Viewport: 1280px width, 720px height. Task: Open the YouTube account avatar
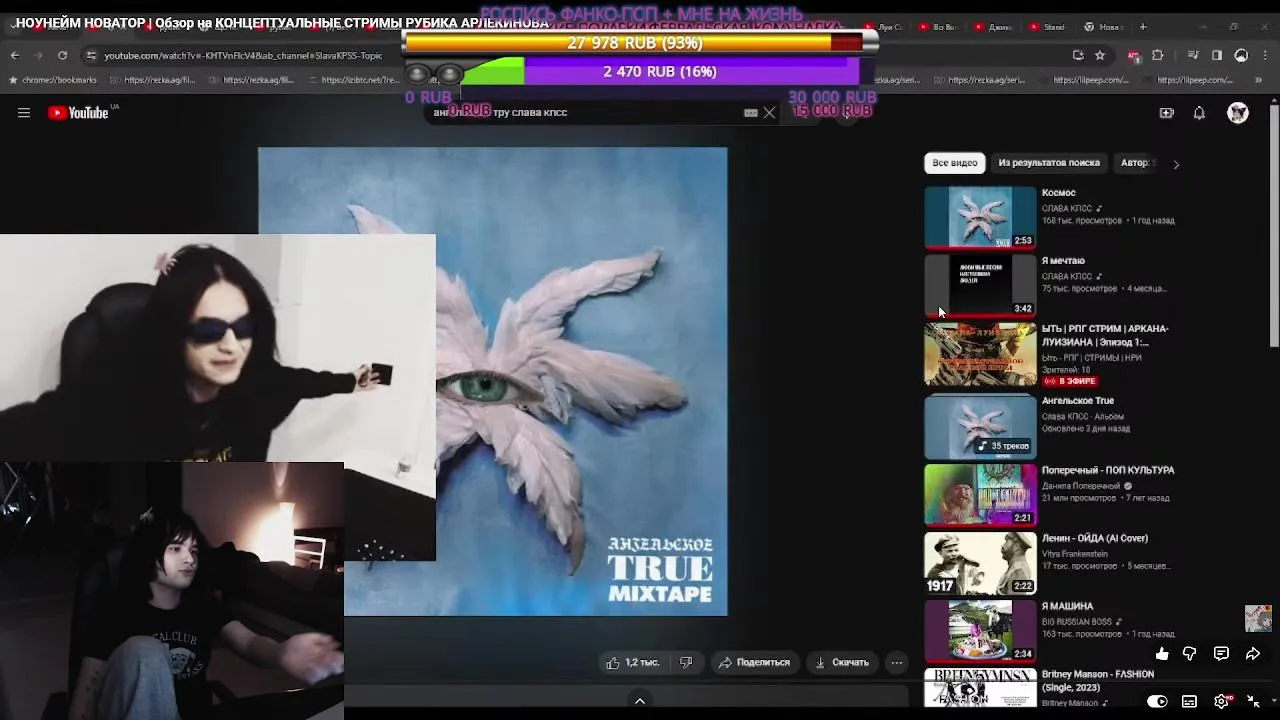coord(1238,113)
